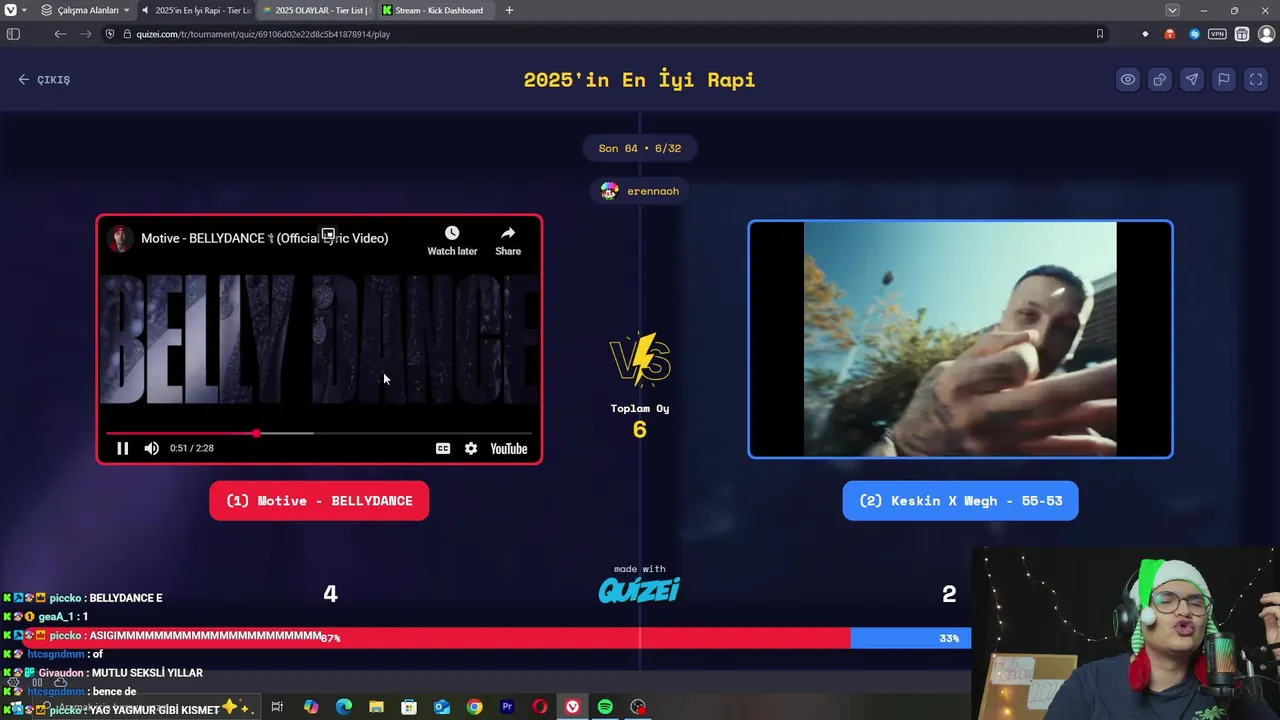The height and width of the screenshot is (720, 1280).
Task: Seek on the YouTube progress bar
Action: point(319,433)
